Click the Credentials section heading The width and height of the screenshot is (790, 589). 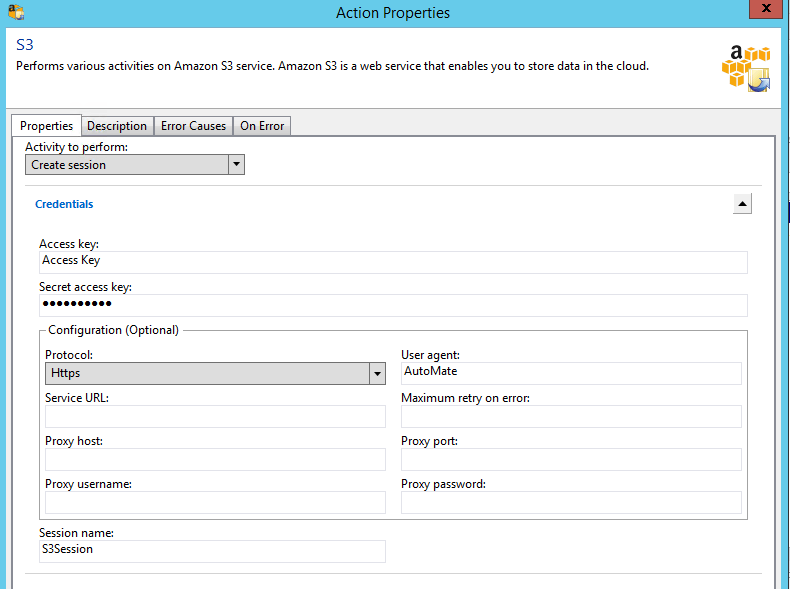[64, 204]
